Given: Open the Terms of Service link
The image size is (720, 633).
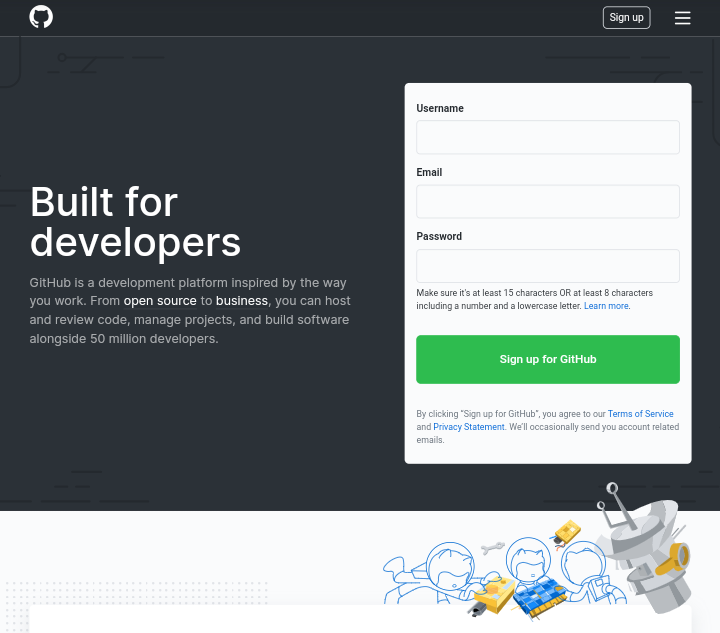Looking at the screenshot, I should click(640, 414).
